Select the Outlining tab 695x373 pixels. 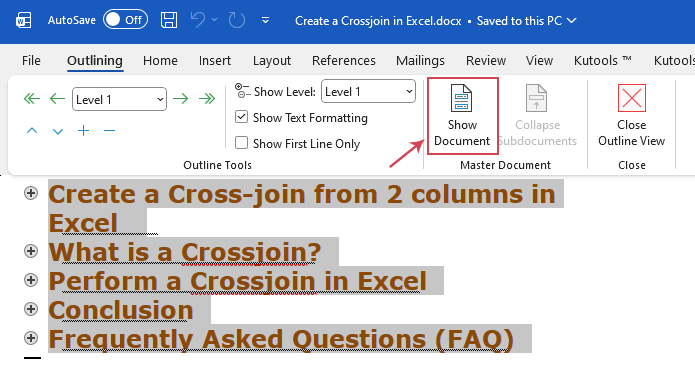pos(95,60)
